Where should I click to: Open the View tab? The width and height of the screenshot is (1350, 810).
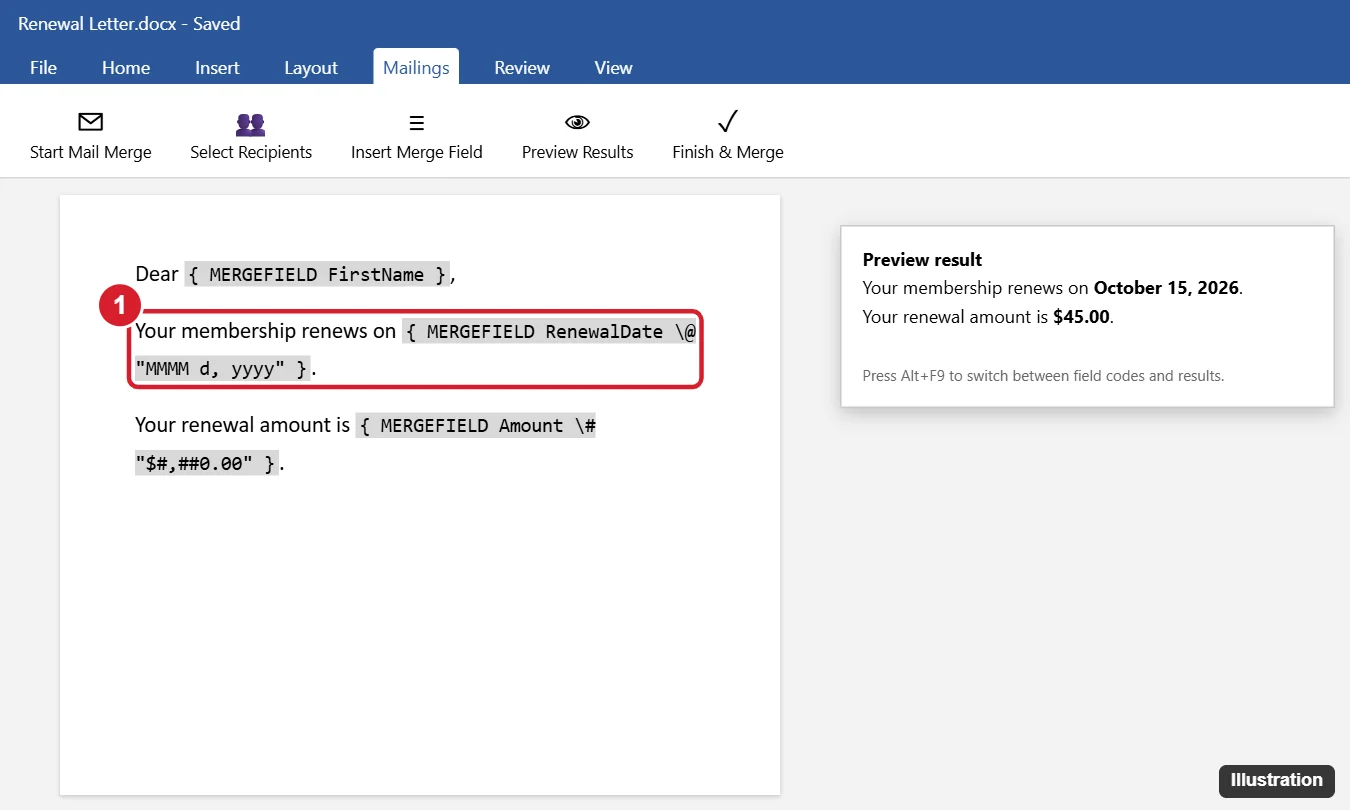click(x=614, y=68)
